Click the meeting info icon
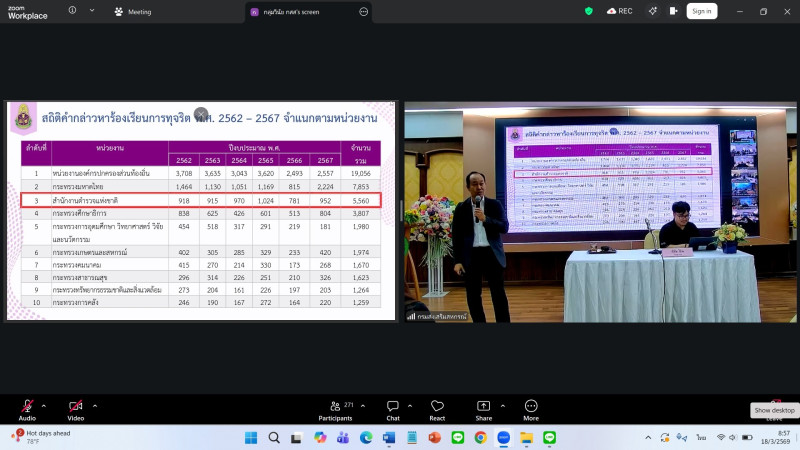800x450 pixels. tap(73, 11)
